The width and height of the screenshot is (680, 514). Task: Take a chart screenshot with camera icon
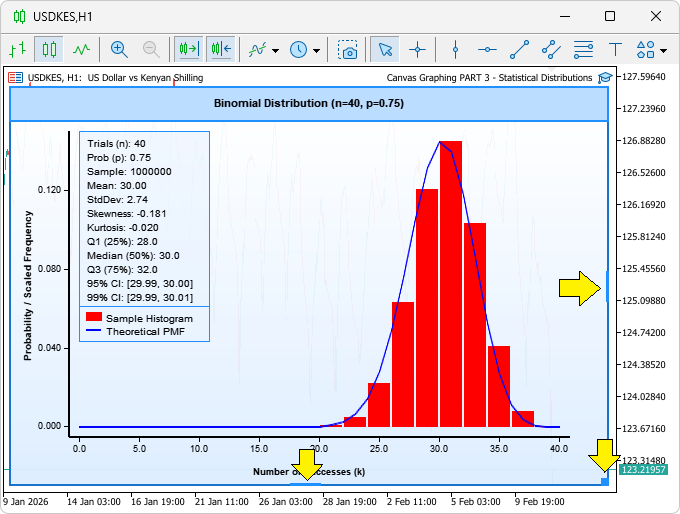click(347, 48)
